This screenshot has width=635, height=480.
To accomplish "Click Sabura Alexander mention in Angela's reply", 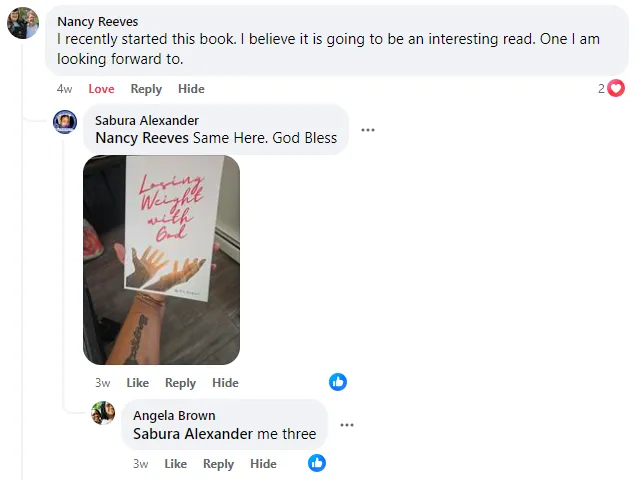I will (194, 434).
